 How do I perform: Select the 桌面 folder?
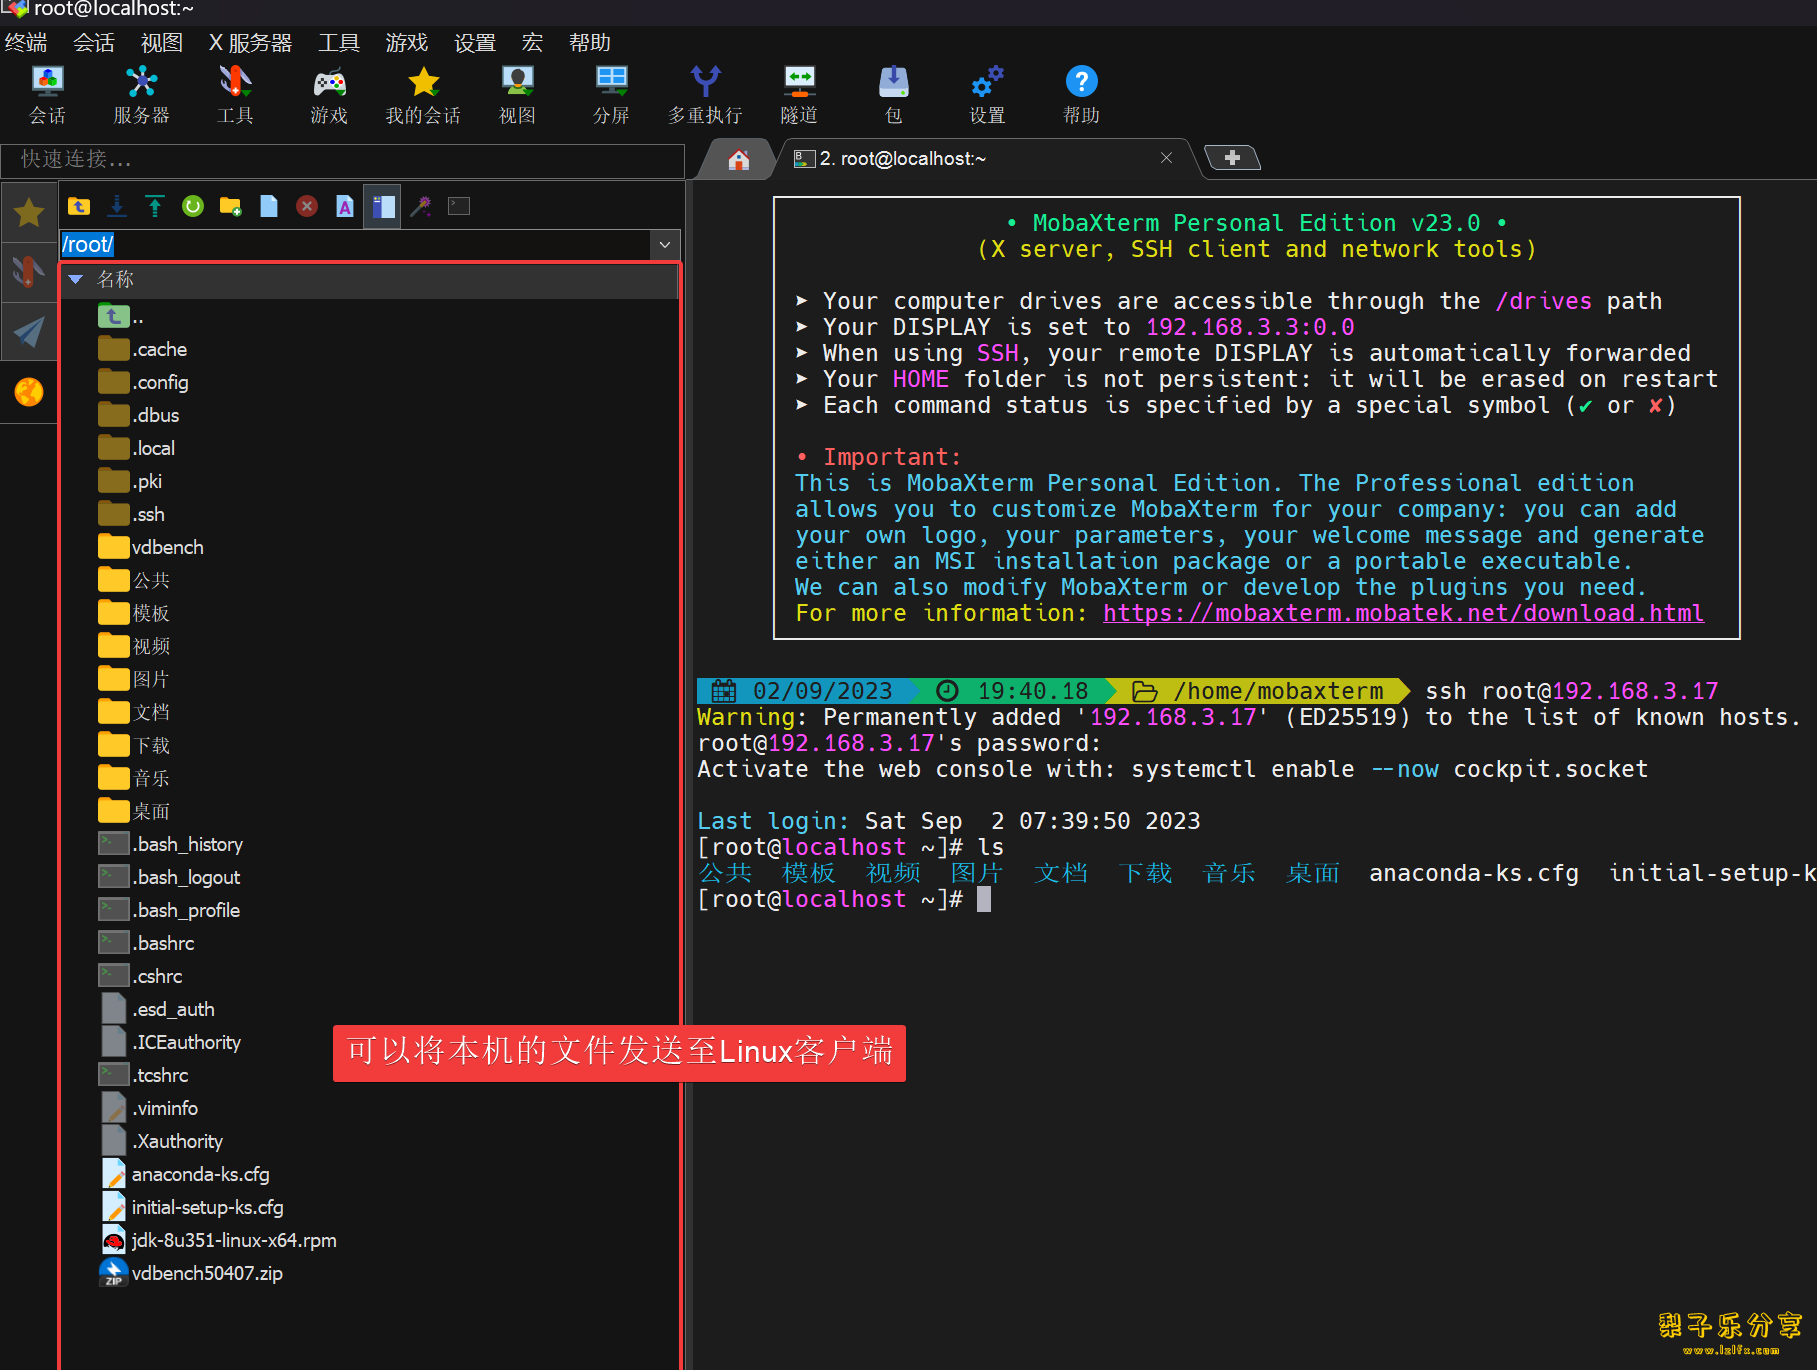[x=134, y=812]
